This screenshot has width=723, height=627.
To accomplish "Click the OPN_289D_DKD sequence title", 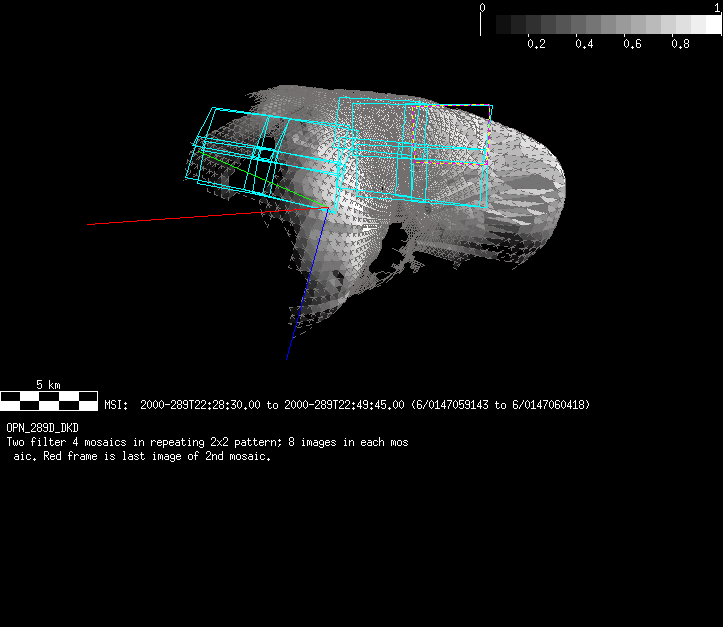I will coord(42,428).
